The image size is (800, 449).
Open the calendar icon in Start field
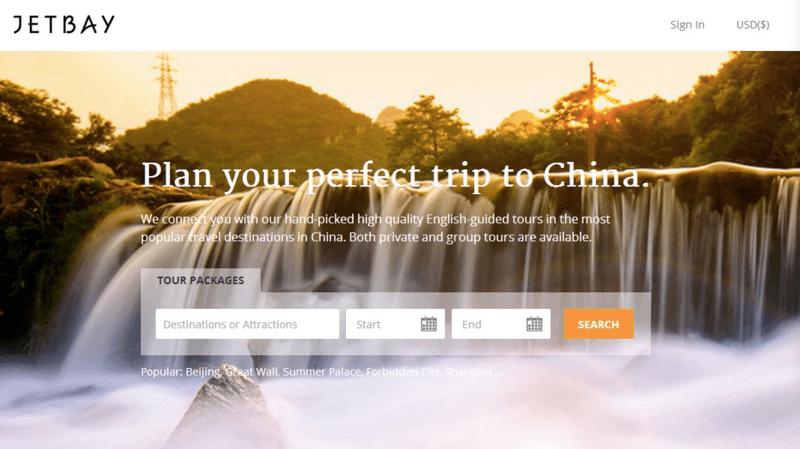pyautogui.click(x=429, y=324)
